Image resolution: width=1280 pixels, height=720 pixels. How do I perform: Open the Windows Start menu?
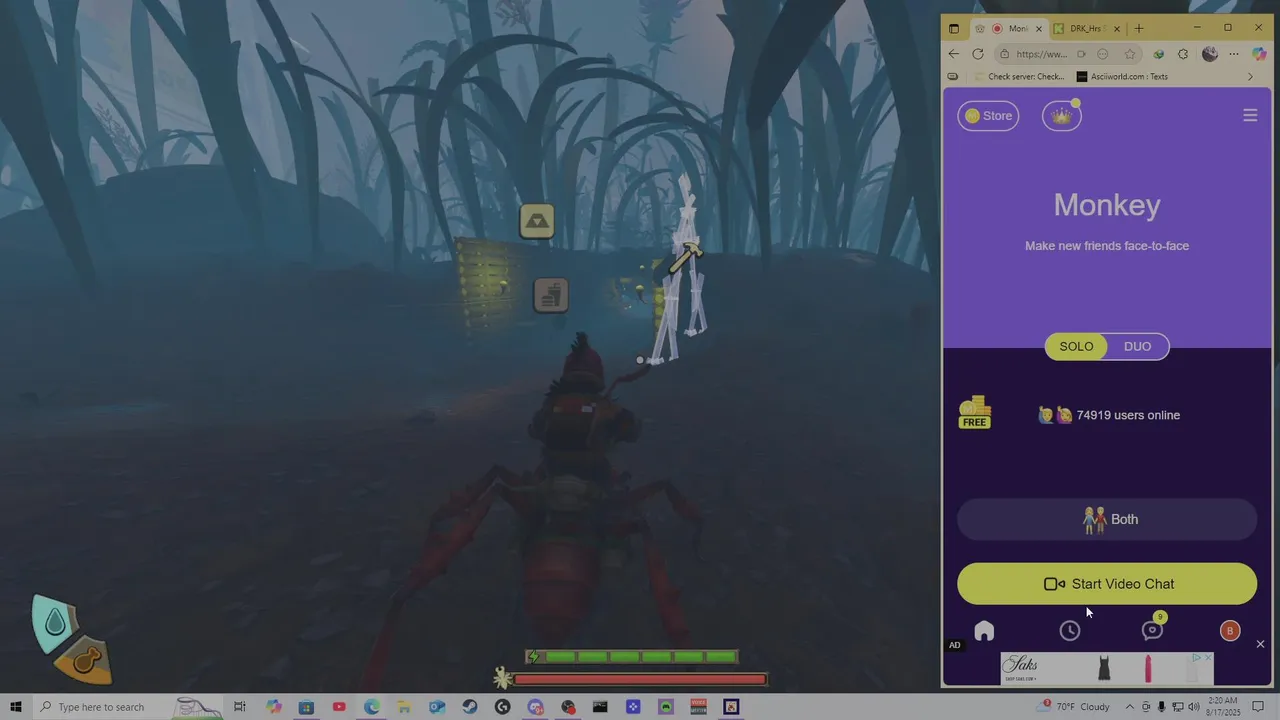(15, 707)
